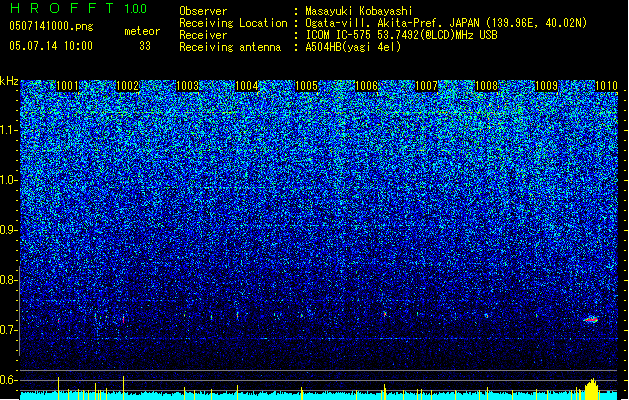The image size is (629, 400).
Task: Click the 1.1 kHz frequency tick label
Action: pos(9,130)
